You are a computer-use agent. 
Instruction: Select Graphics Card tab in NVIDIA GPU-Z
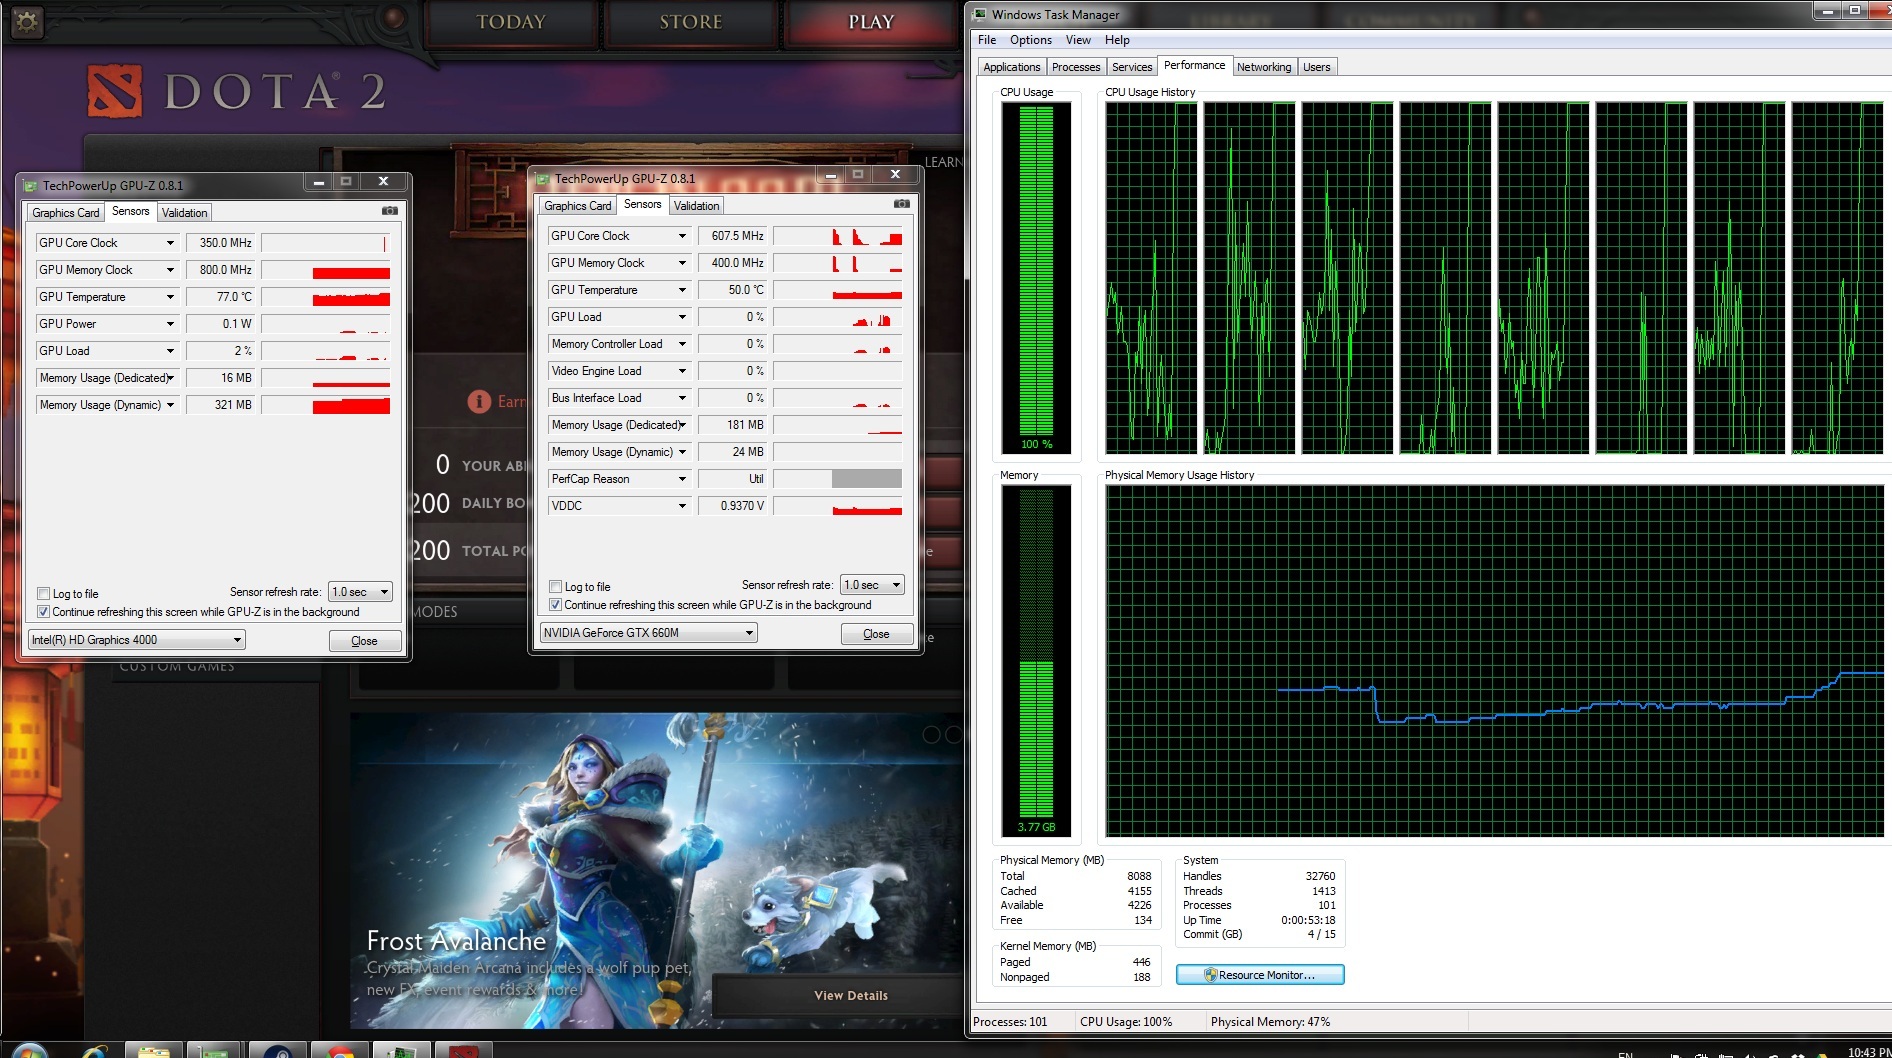coord(578,206)
